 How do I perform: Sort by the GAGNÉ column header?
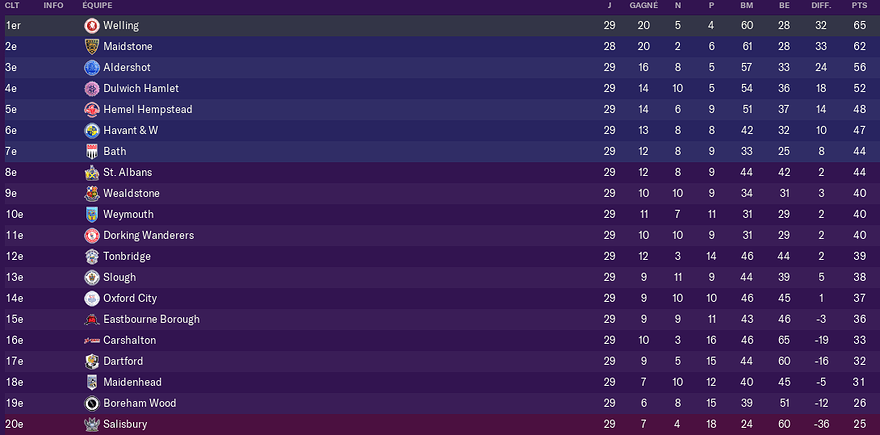(643, 5)
